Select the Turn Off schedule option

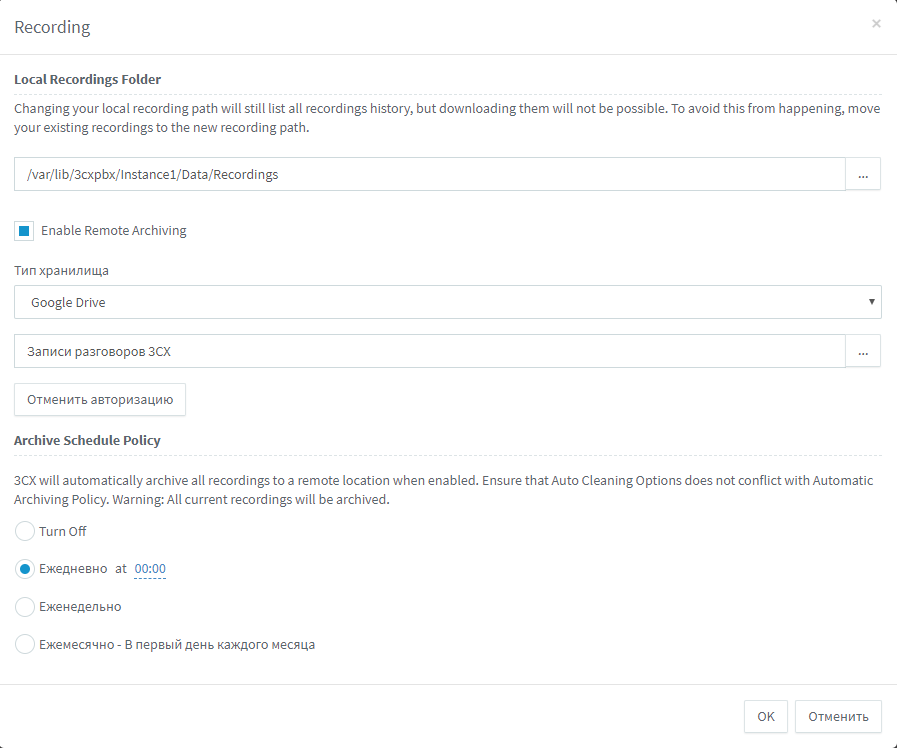point(25,531)
